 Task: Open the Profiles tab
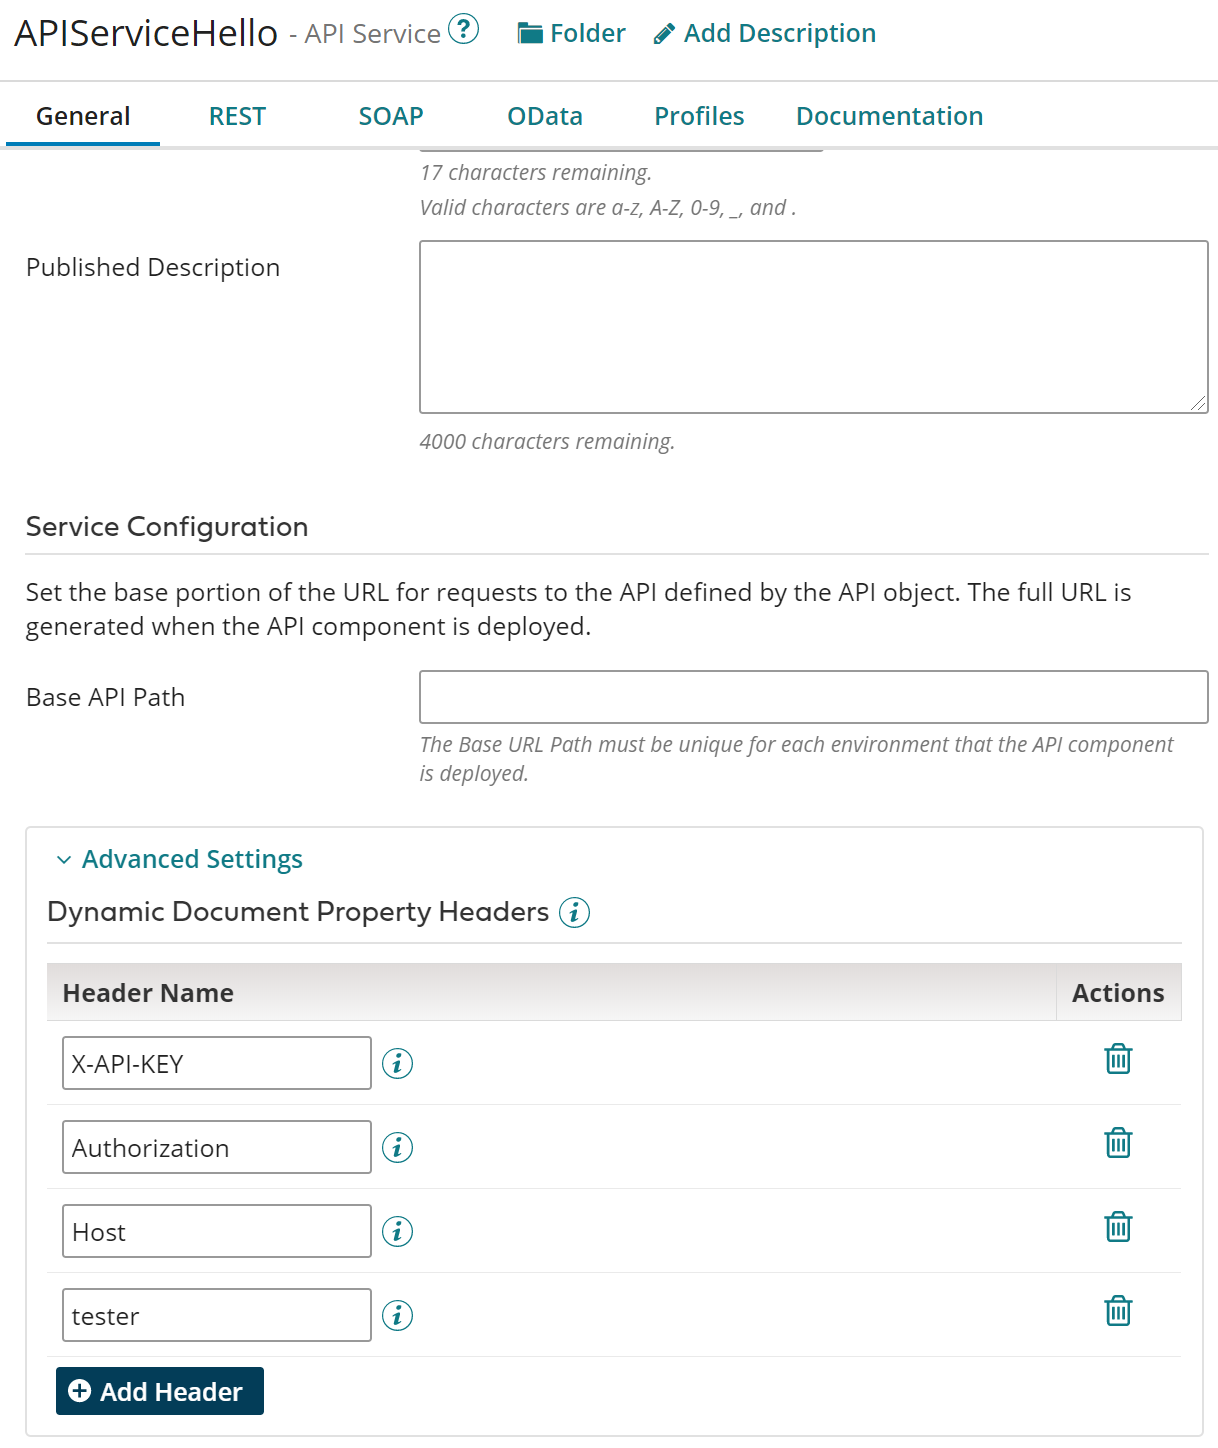(x=699, y=116)
